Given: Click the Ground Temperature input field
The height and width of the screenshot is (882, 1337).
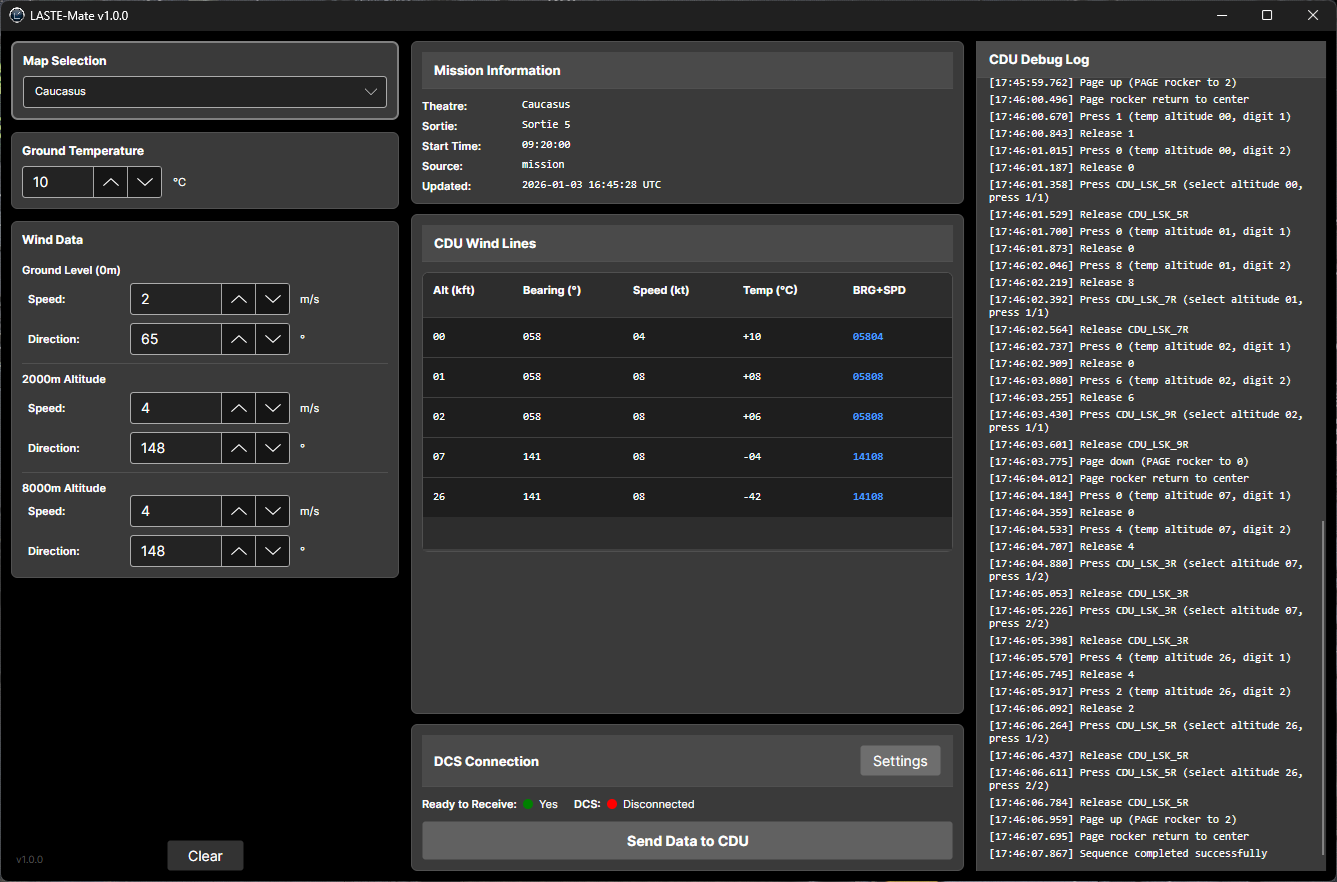Looking at the screenshot, I should click(x=58, y=182).
